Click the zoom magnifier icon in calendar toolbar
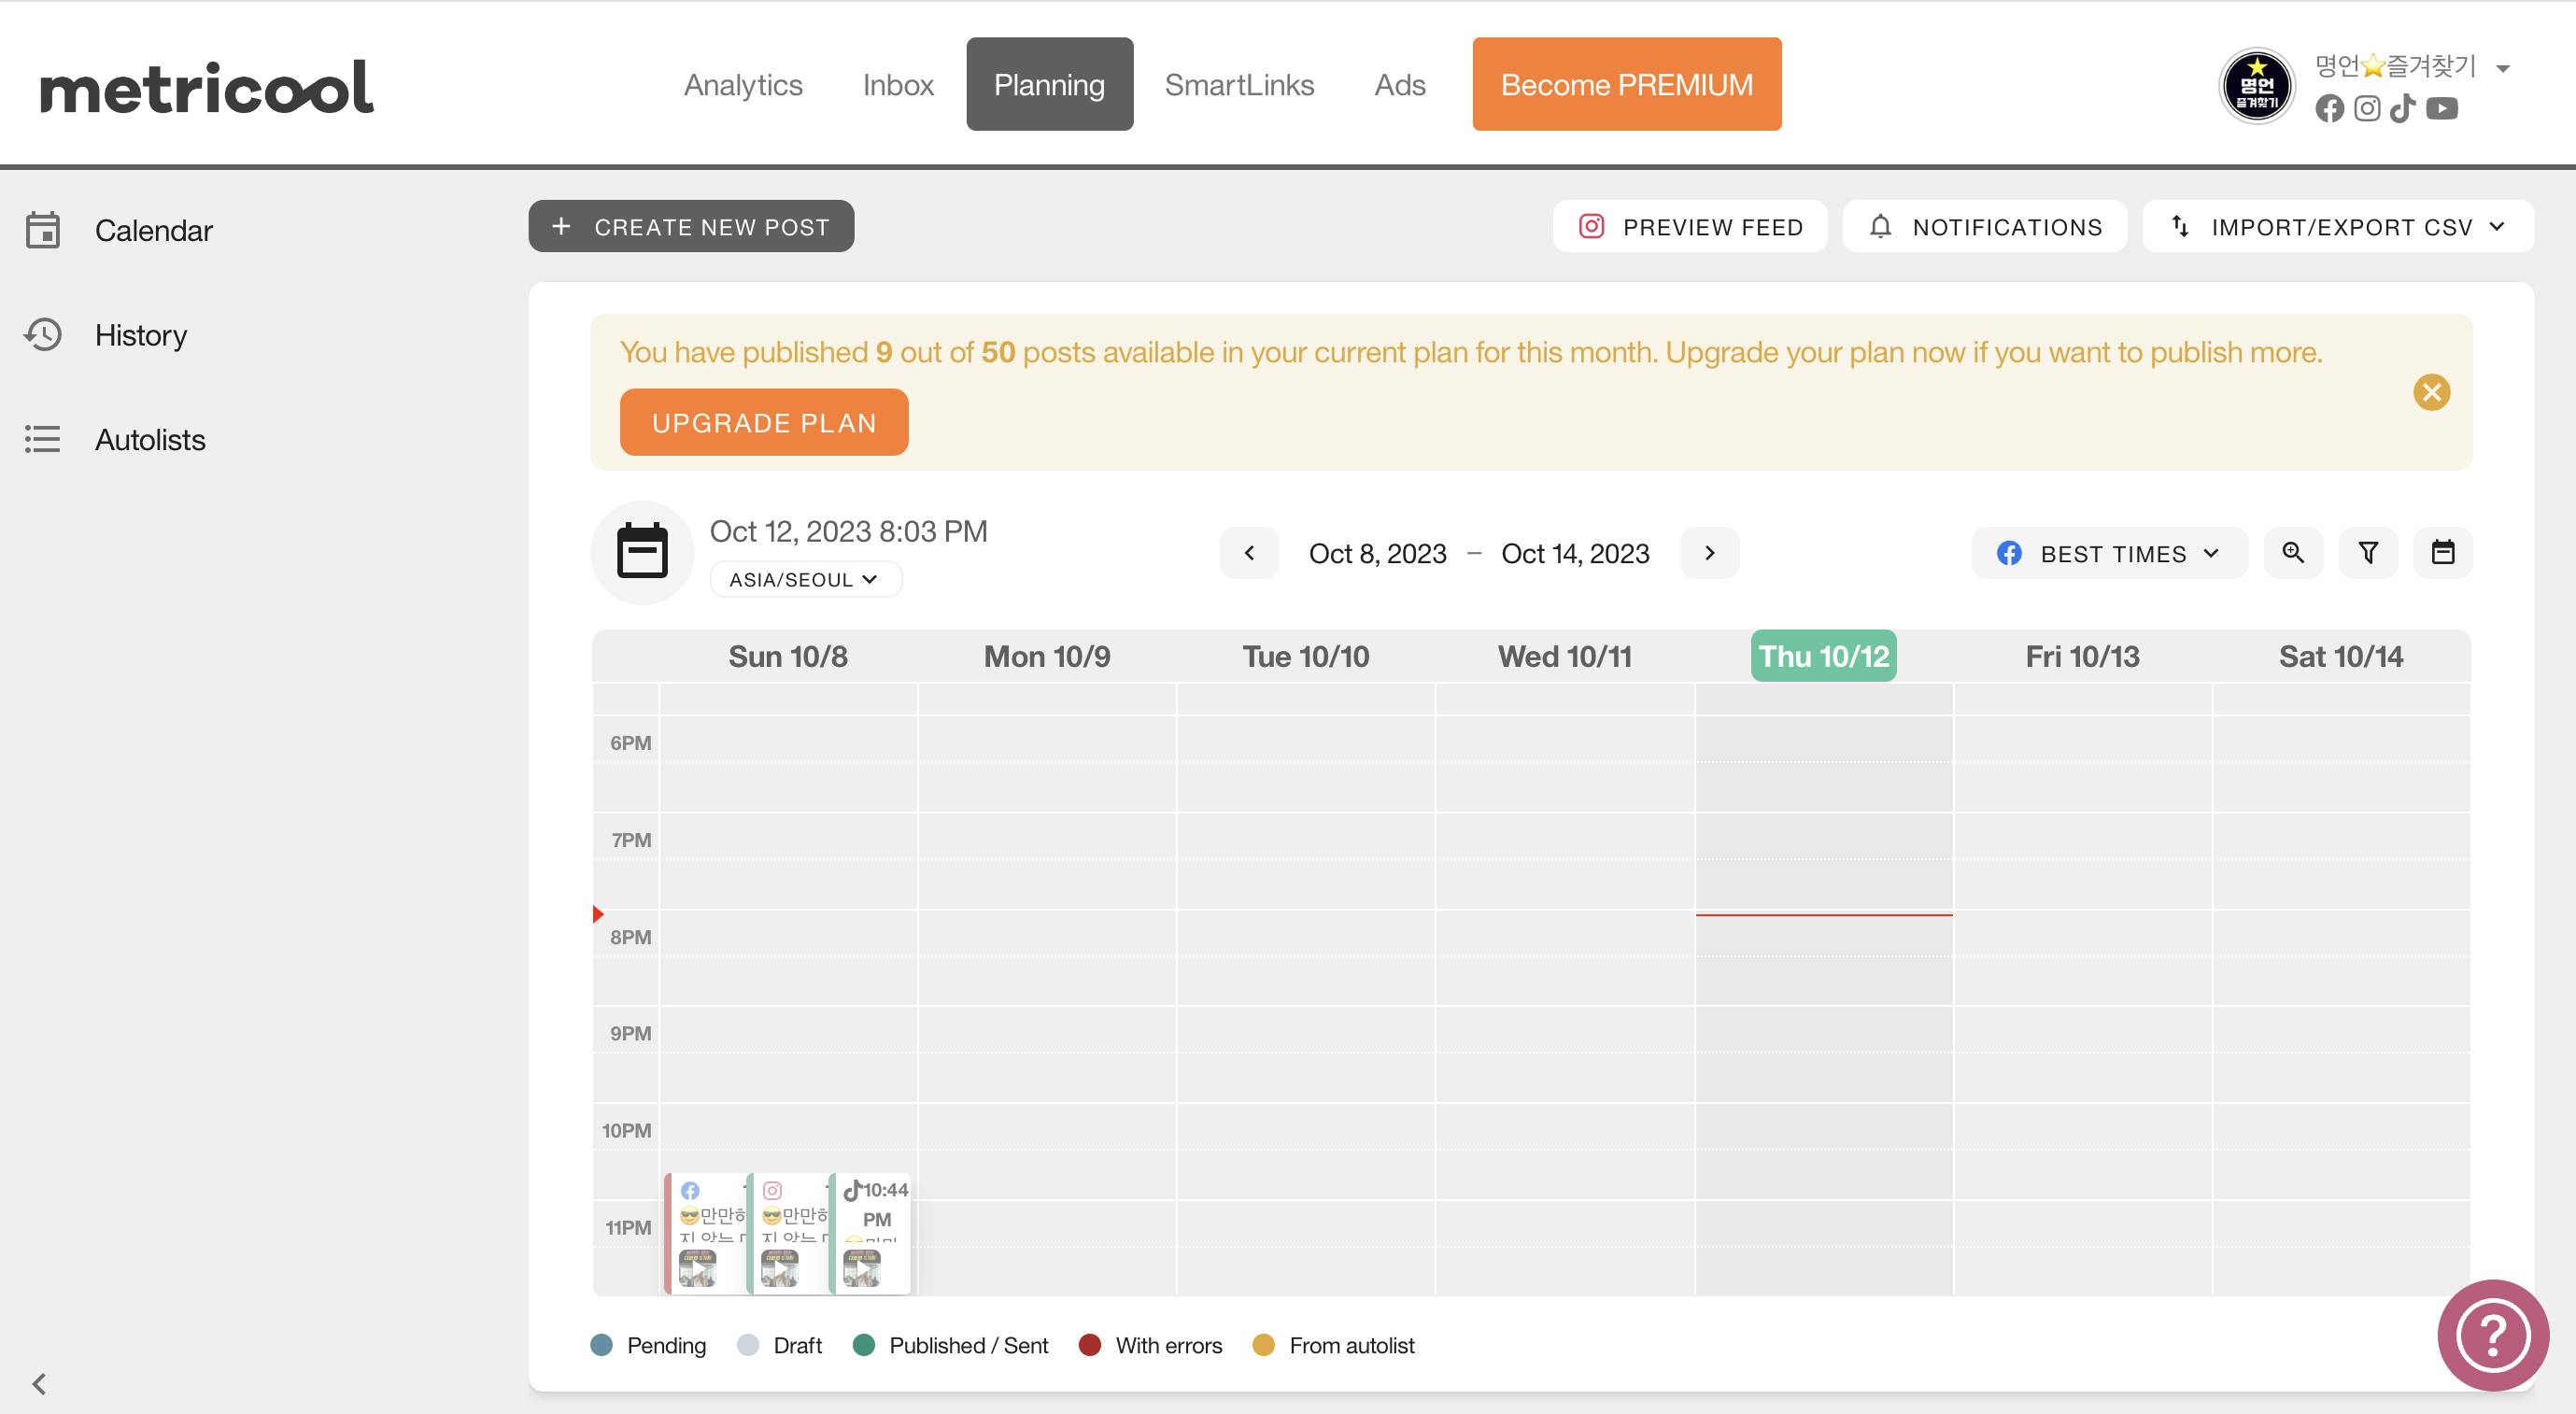 coord(2293,553)
